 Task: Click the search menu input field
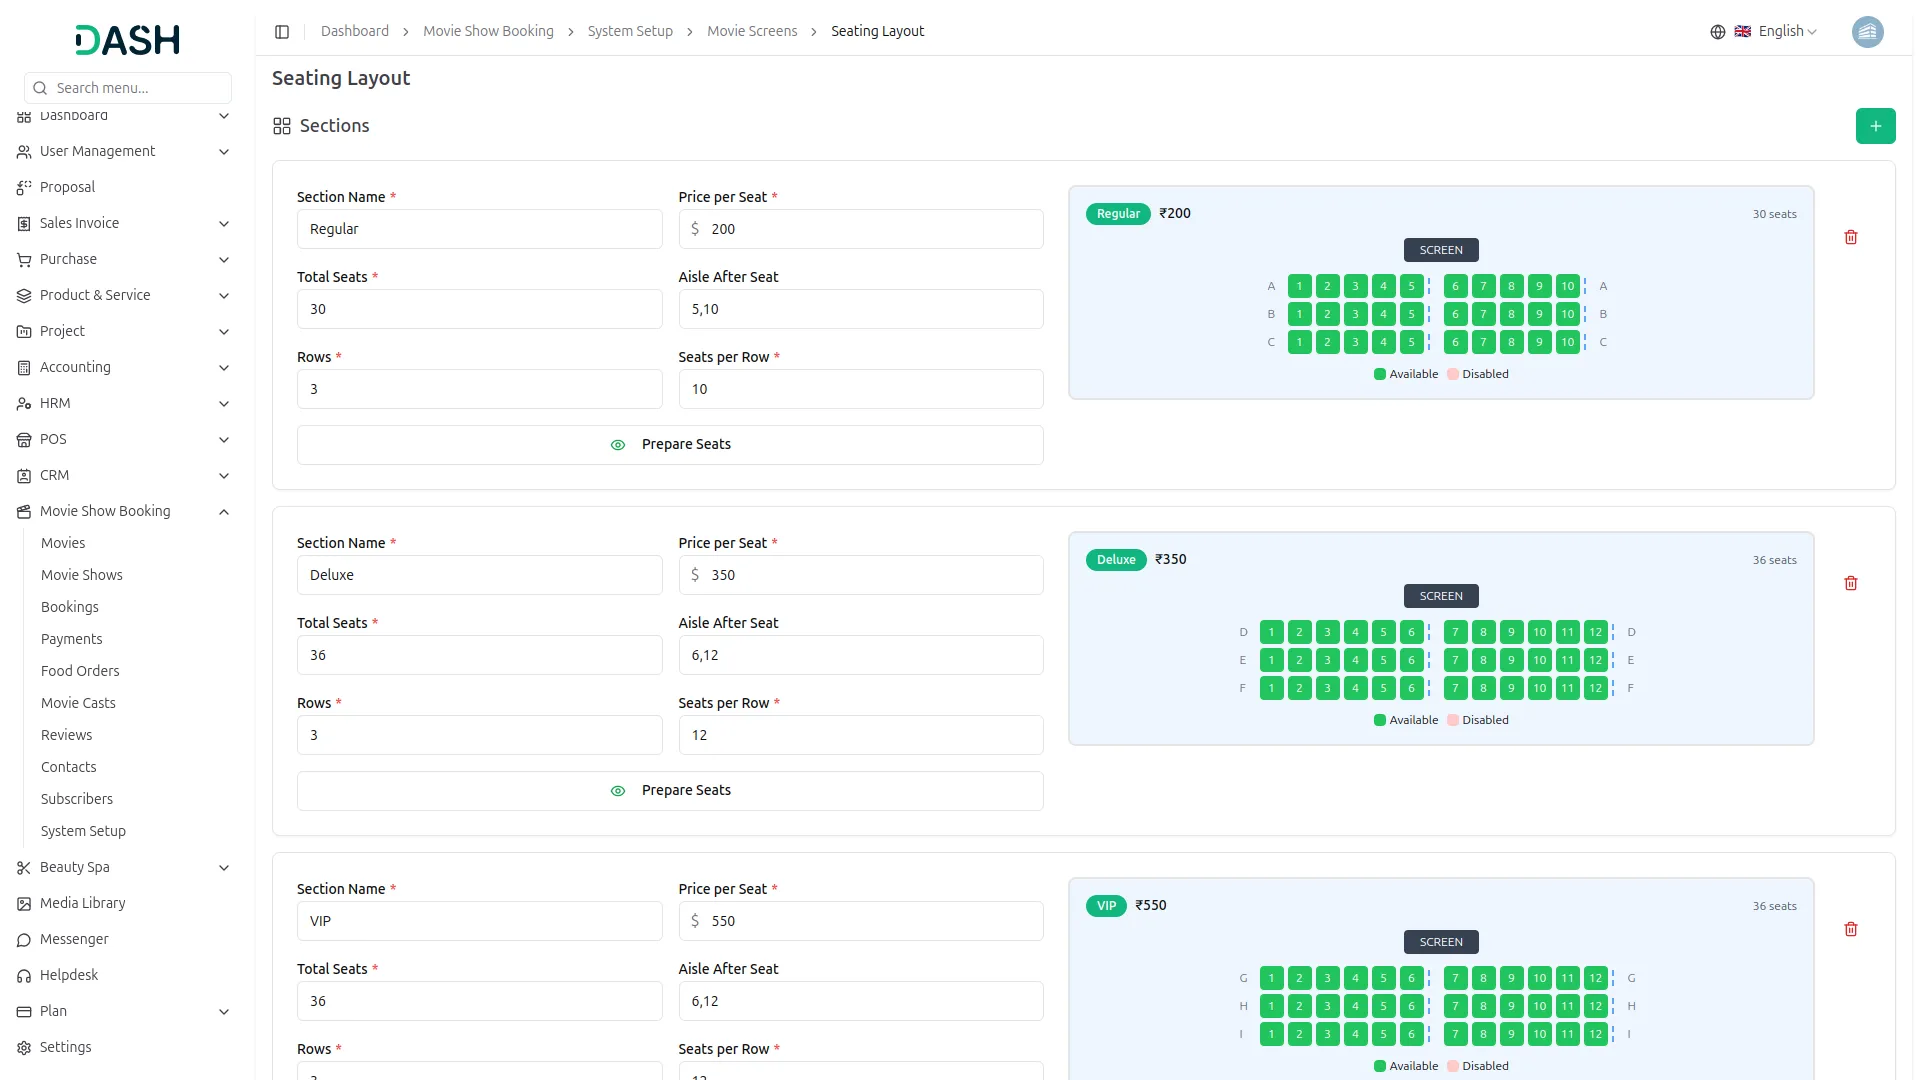(x=127, y=88)
